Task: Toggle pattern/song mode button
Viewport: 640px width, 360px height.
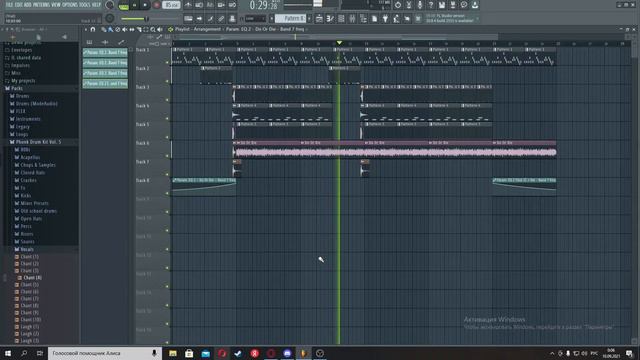Action: (123, 6)
